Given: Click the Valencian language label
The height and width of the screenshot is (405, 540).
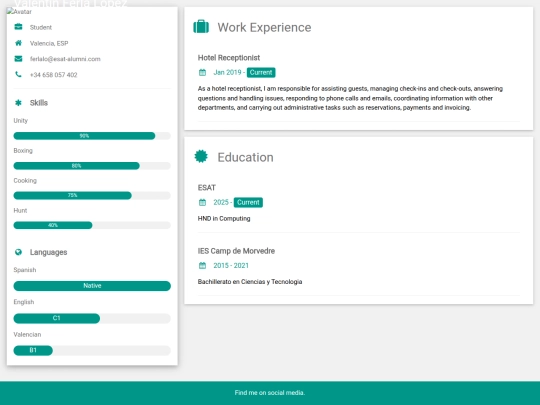Looking at the screenshot, I should (27, 334).
